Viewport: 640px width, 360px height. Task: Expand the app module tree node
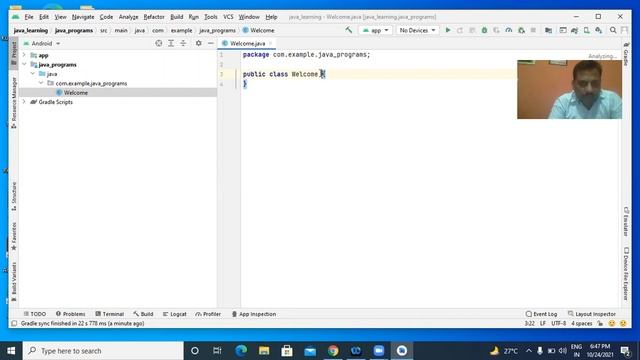coord(24,55)
